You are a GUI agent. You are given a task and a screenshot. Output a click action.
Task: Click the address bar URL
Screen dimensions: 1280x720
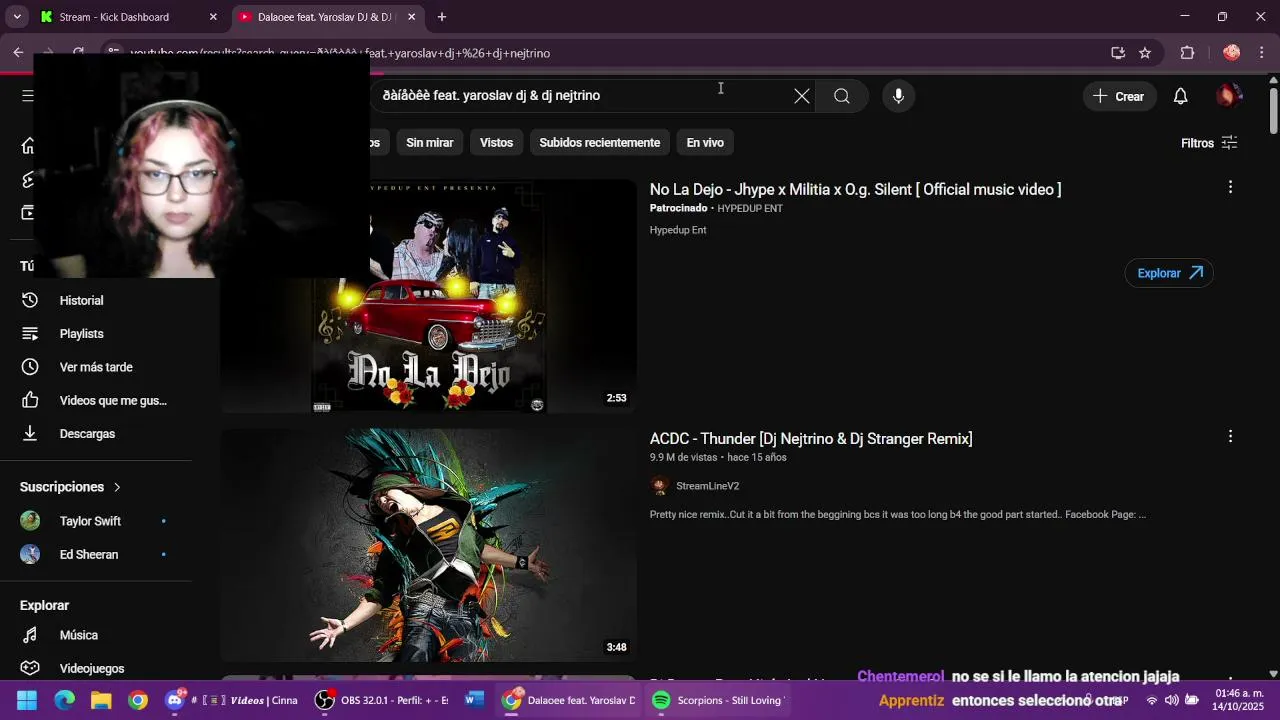[x=340, y=53]
